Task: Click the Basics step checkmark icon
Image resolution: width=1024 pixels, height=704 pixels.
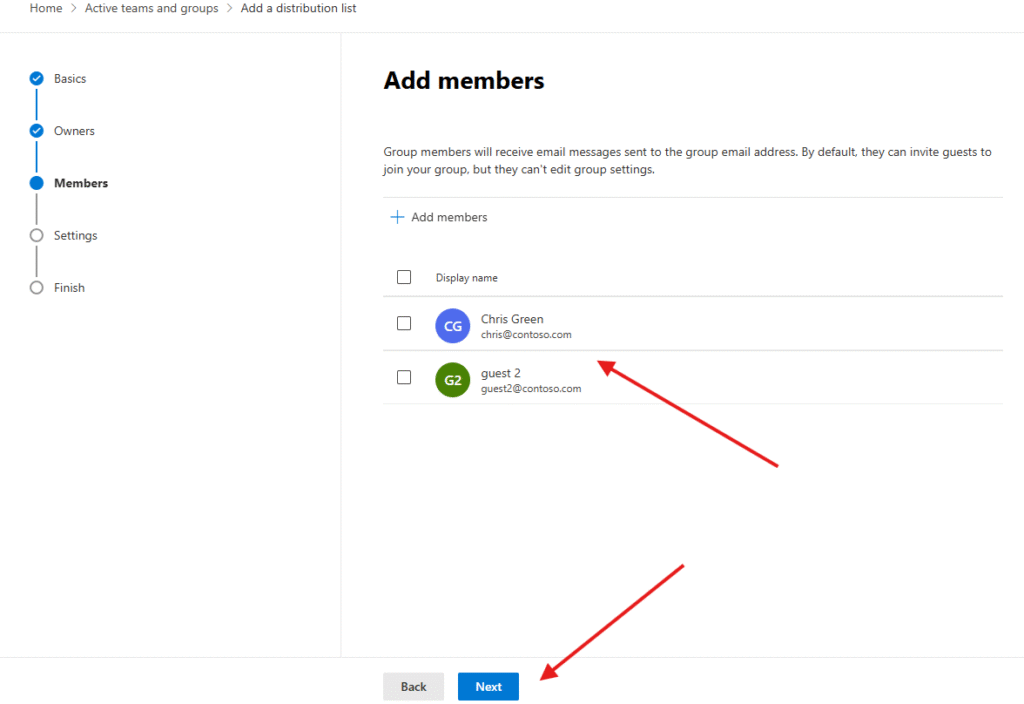Action: click(37, 78)
